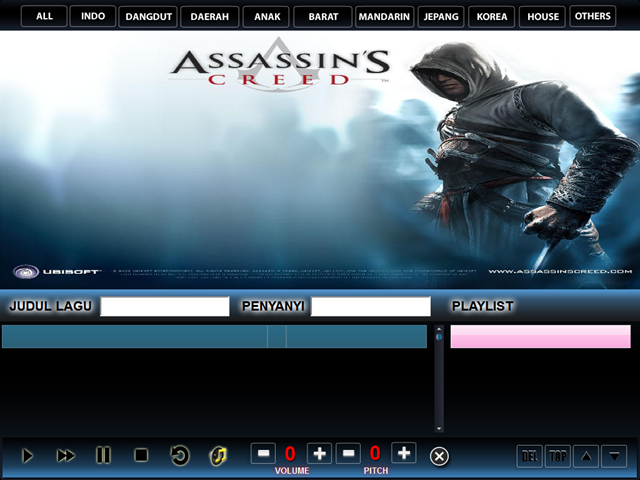Screen dimensions: 640x480
Task: Switch to the BARAT category
Action: pyautogui.click(x=323, y=17)
